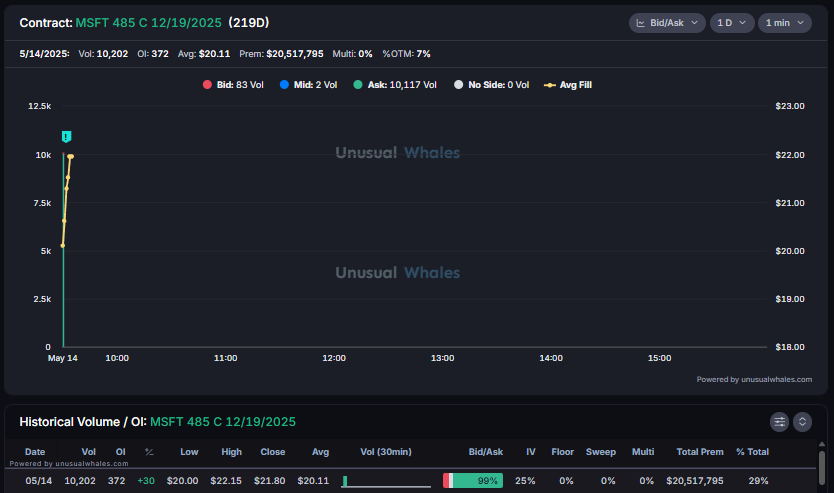Screen dimensions: 834x493
Task: Click the Prem: $20,517,795 stat in summary bar
Action: [x=281, y=54]
